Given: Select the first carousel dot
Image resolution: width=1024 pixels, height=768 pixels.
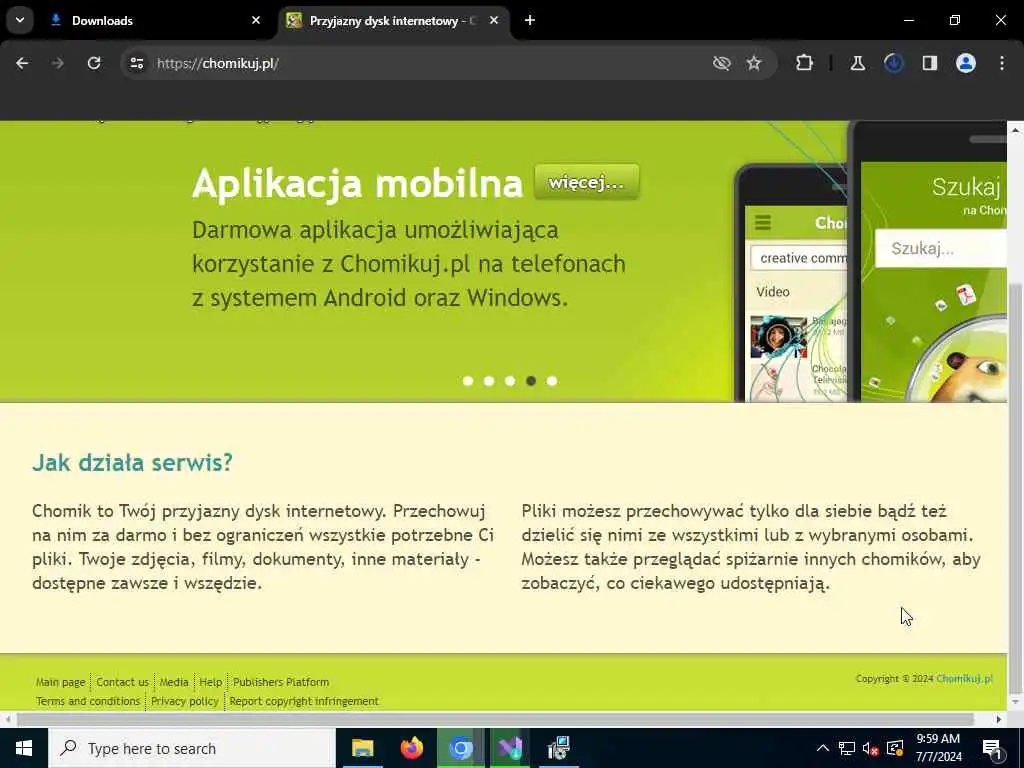Looking at the screenshot, I should tap(468, 381).
